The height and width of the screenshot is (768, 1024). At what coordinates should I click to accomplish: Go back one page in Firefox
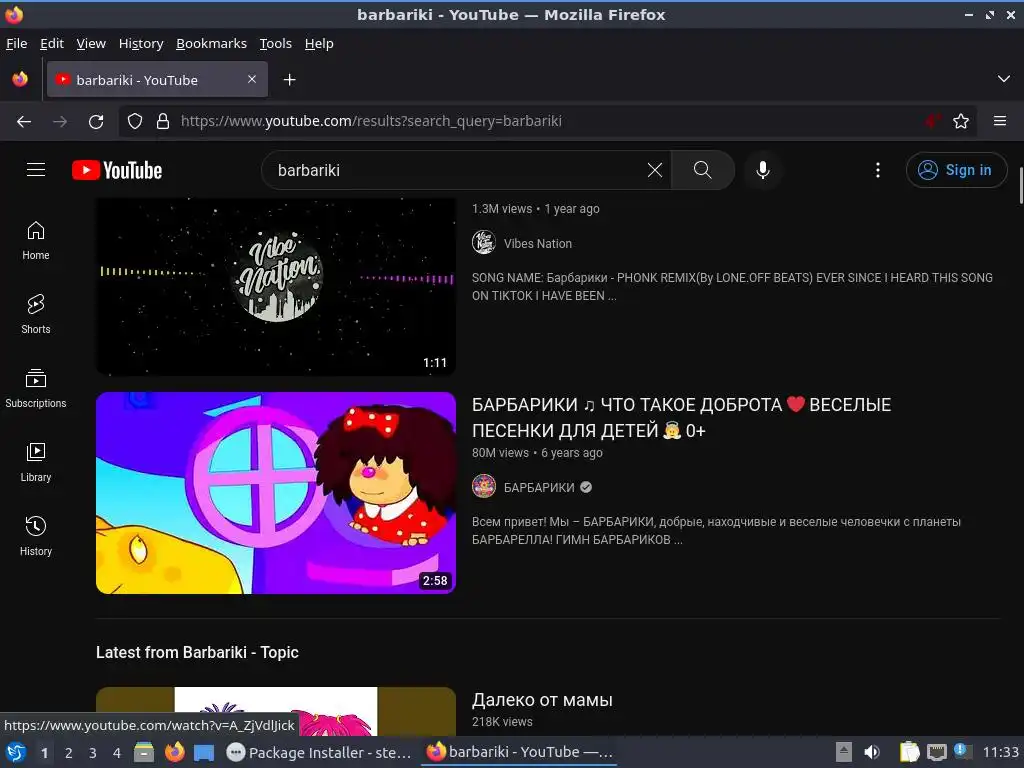24,121
